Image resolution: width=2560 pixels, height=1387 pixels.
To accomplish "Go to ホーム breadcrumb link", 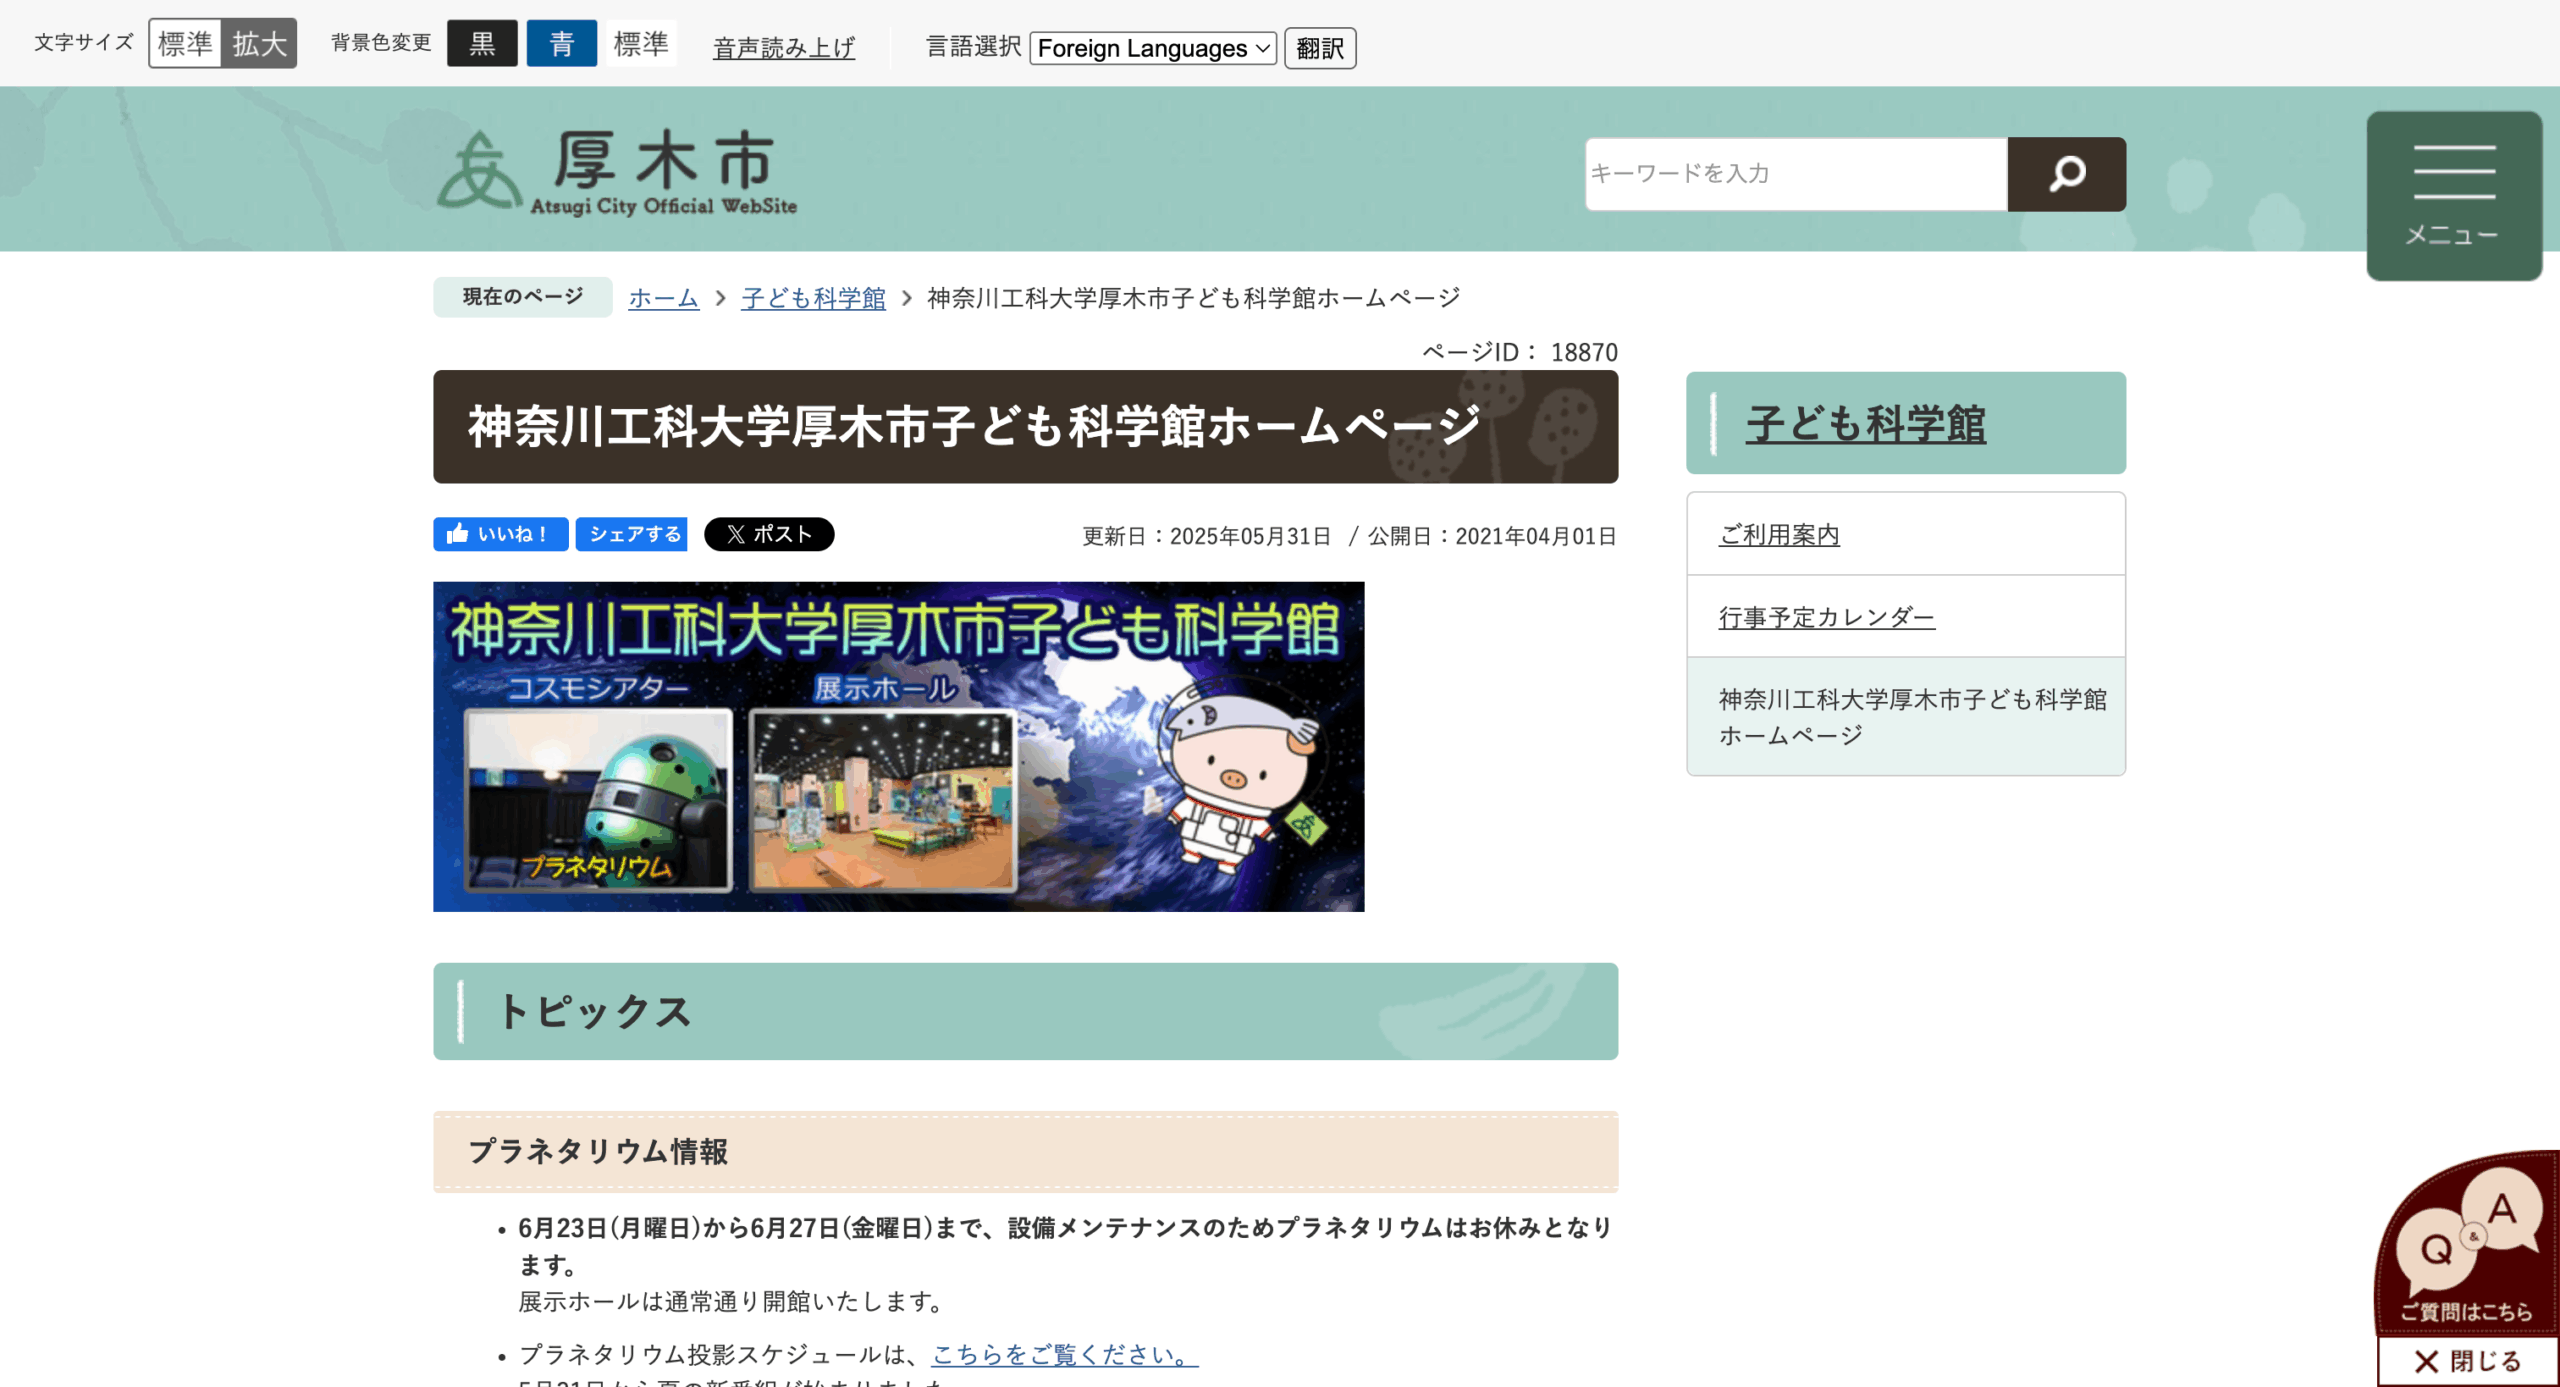I will click(x=663, y=298).
